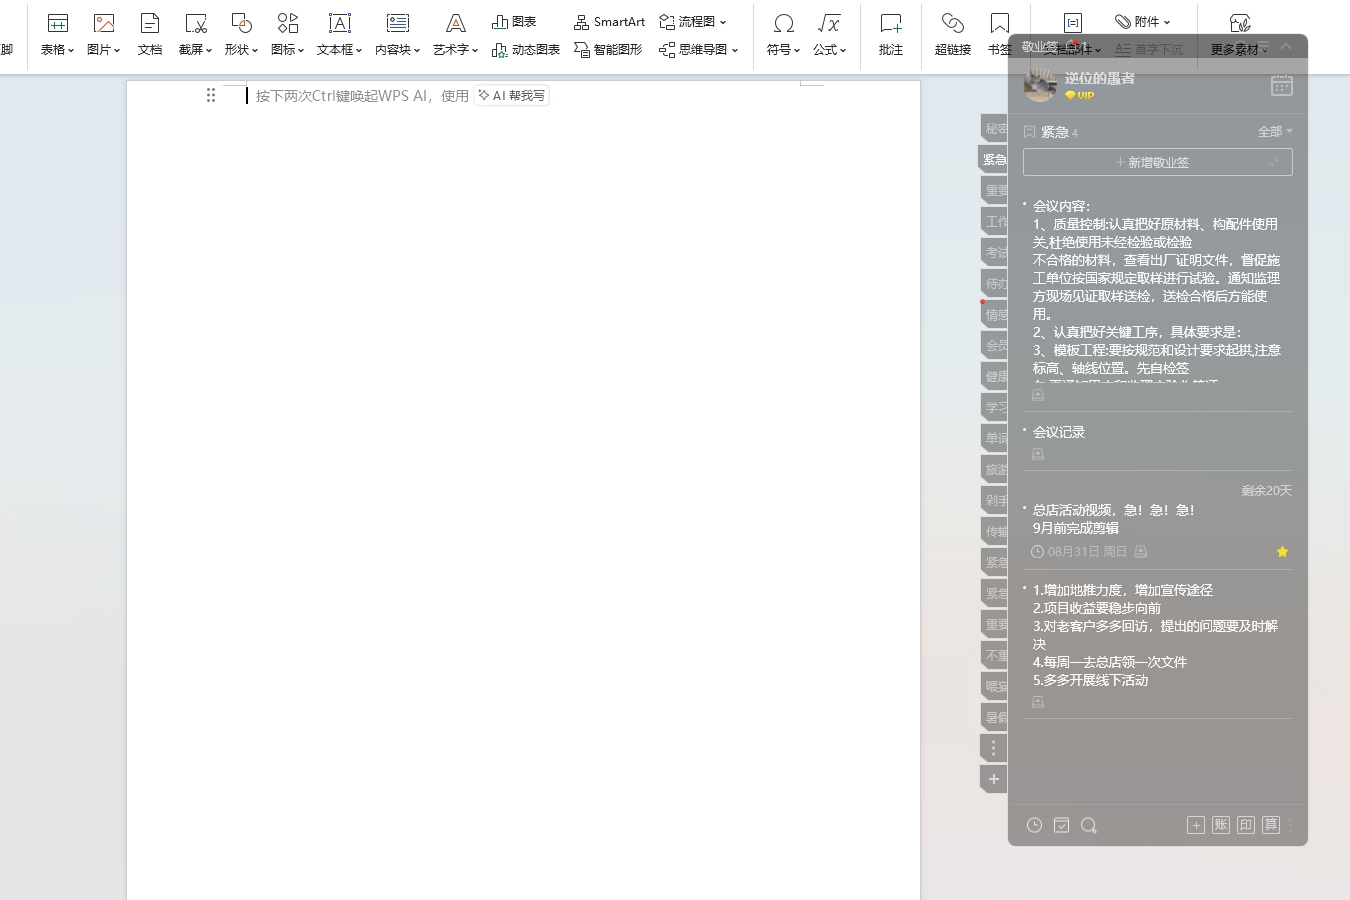Viewport: 1350px width, 900px height.
Task: Open the SmartArt graphics tool
Action: point(609,21)
